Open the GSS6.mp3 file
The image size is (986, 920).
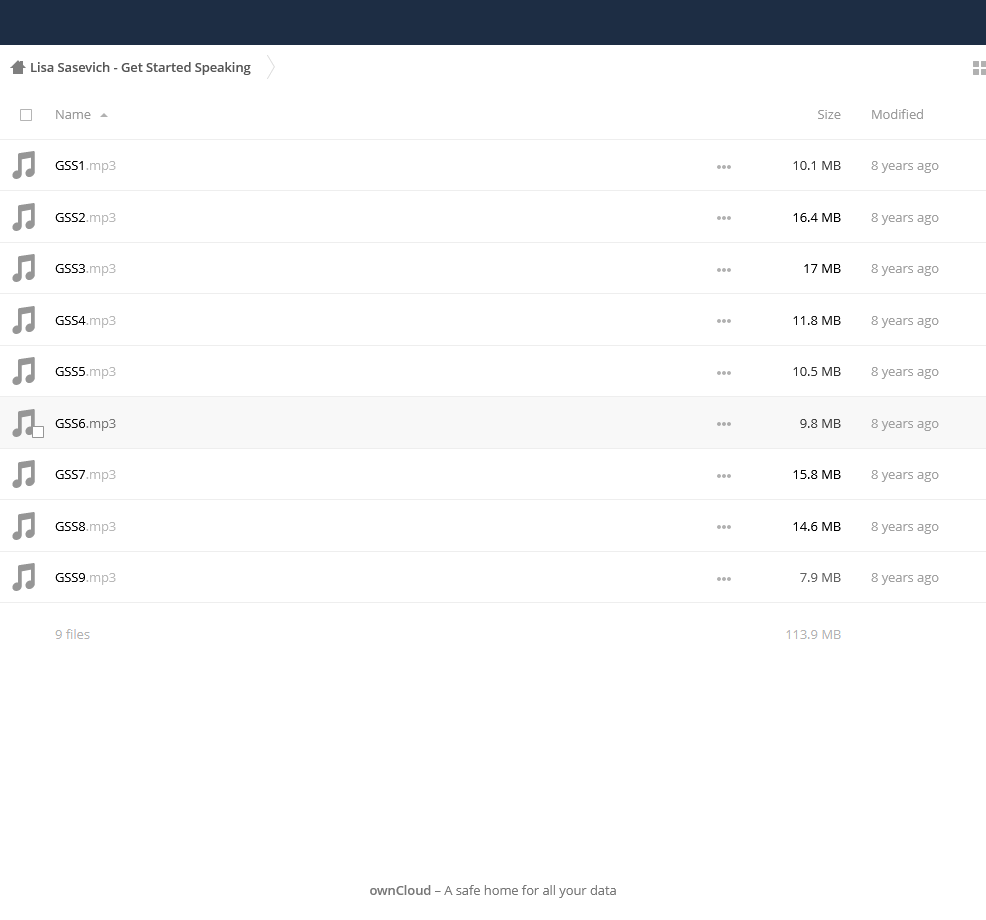click(86, 423)
